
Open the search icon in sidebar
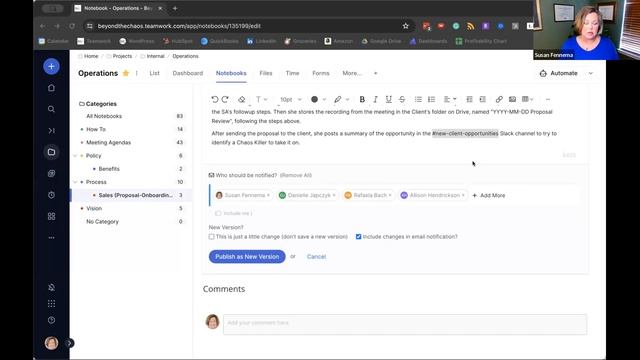(51, 109)
